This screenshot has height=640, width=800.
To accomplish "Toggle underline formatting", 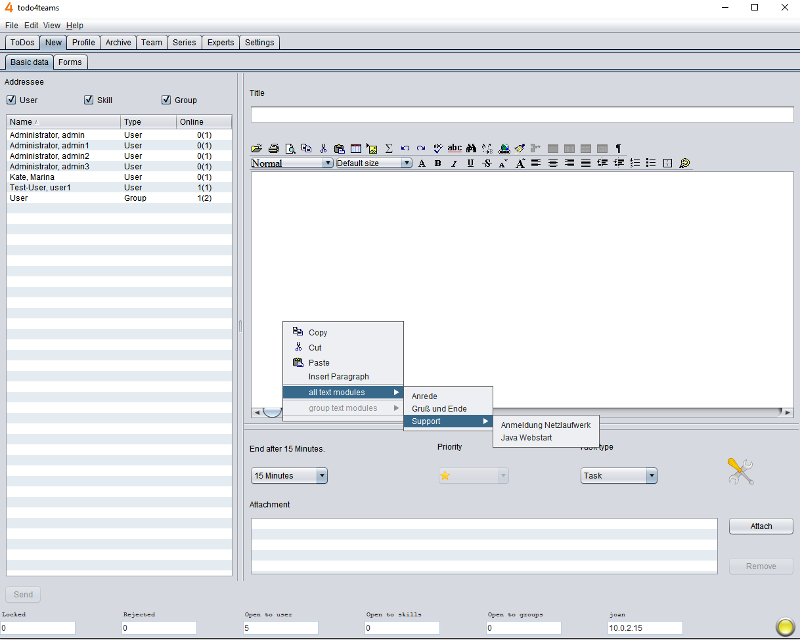I will 470,163.
